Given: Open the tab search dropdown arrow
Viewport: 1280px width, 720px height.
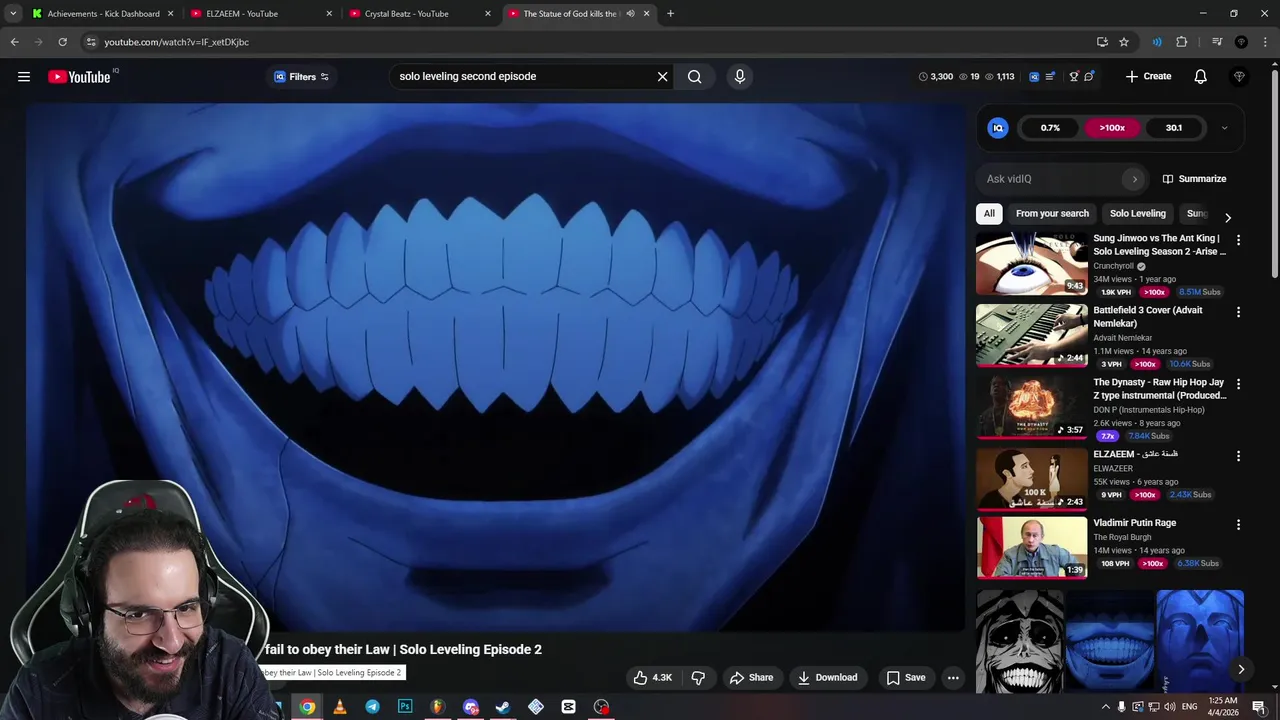Looking at the screenshot, I should pyautogui.click(x=13, y=14).
